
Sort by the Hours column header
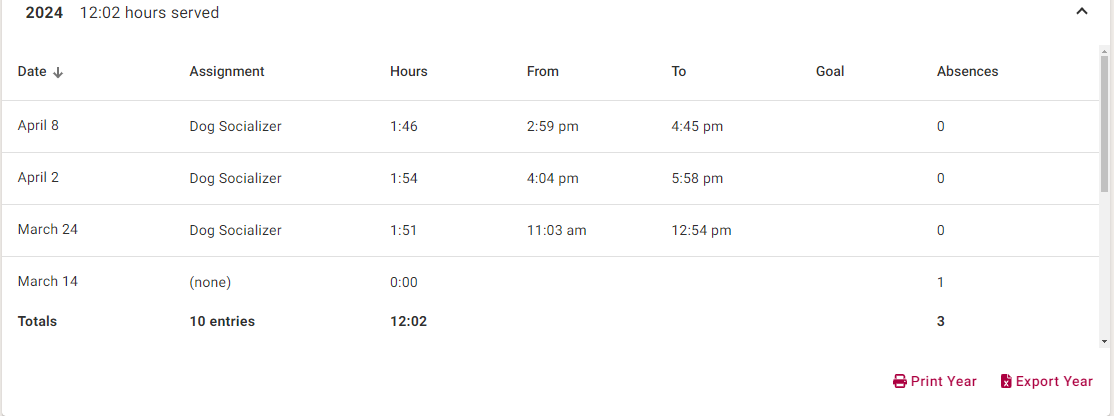click(408, 71)
